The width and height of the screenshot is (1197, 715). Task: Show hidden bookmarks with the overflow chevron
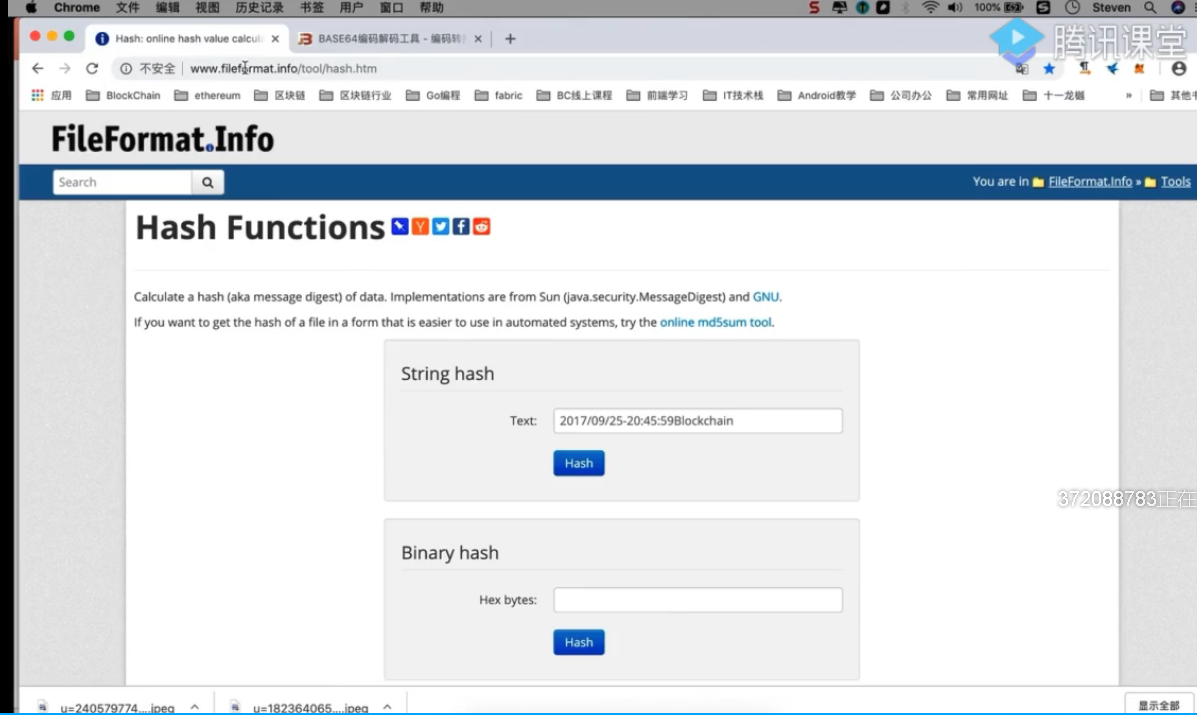1129,96
